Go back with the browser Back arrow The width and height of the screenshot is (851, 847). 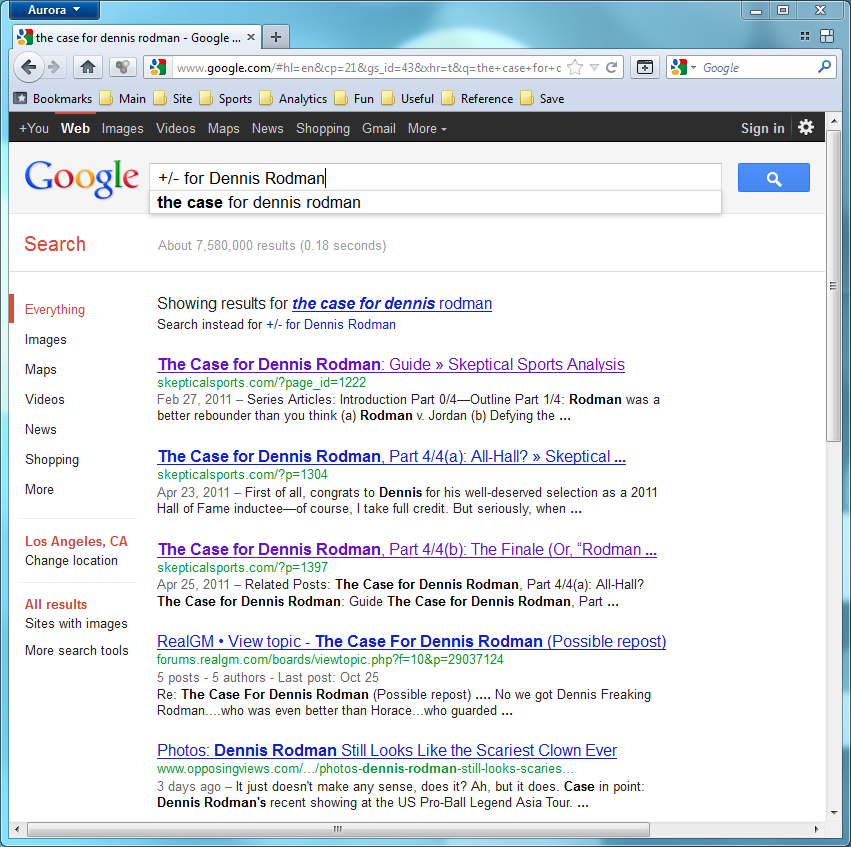pyautogui.click(x=28, y=67)
